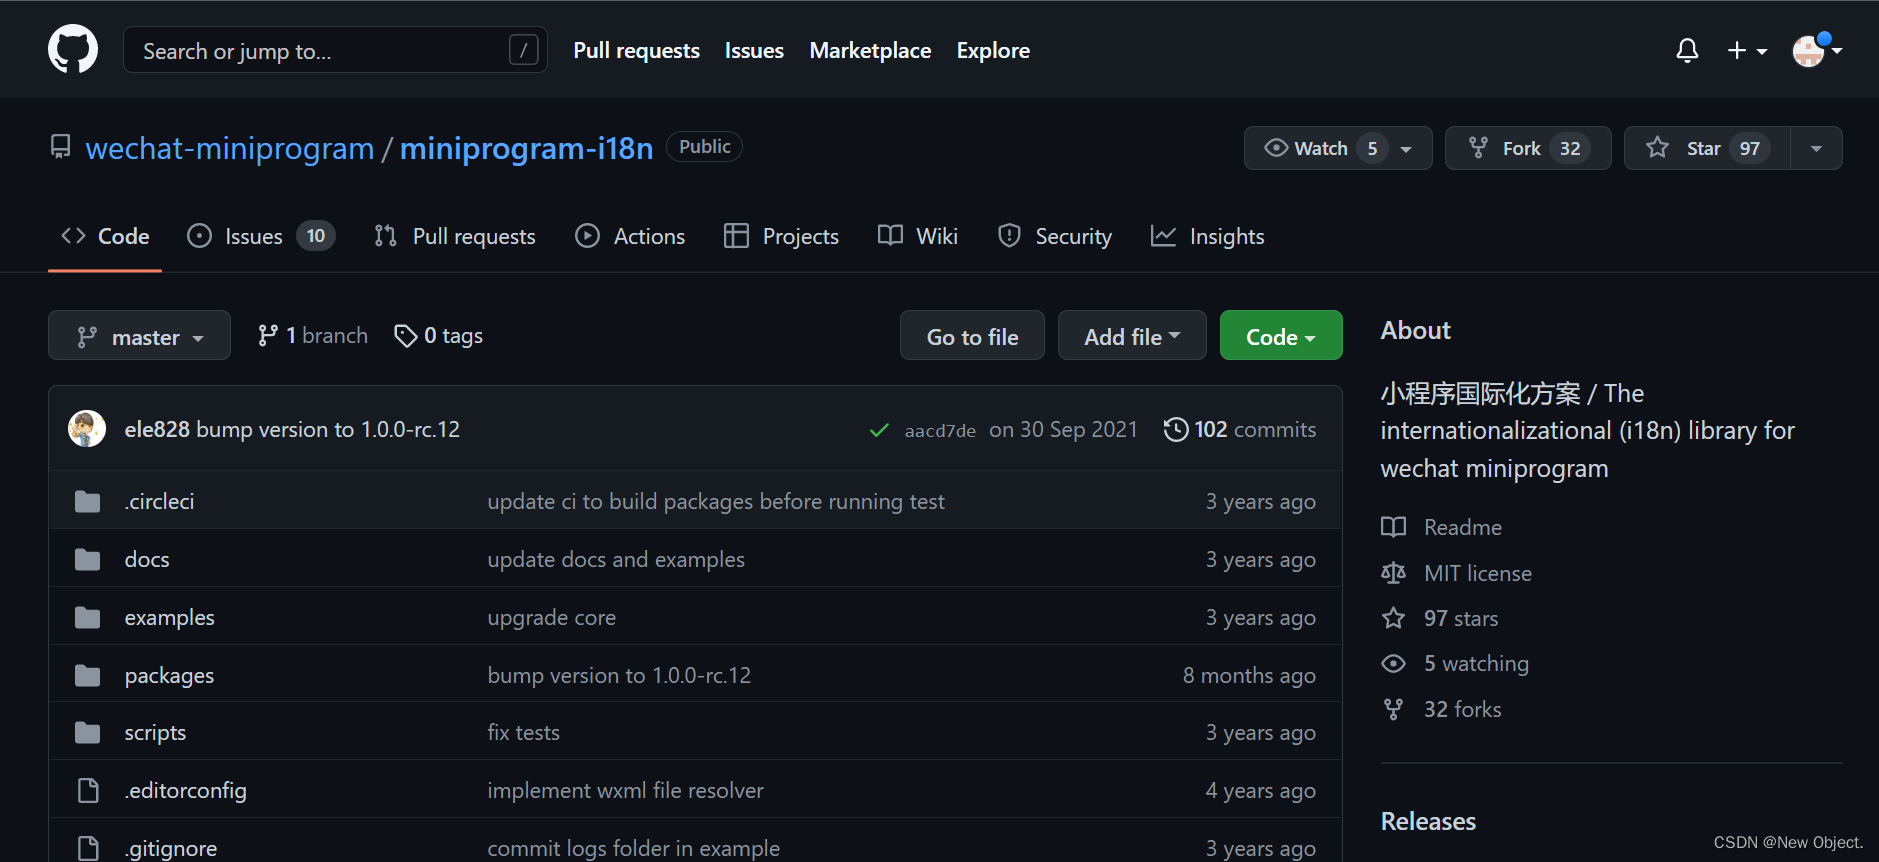Screen dimensions: 1879x862
Task: Open commit 'fix tests'
Action: pyautogui.click(x=524, y=732)
